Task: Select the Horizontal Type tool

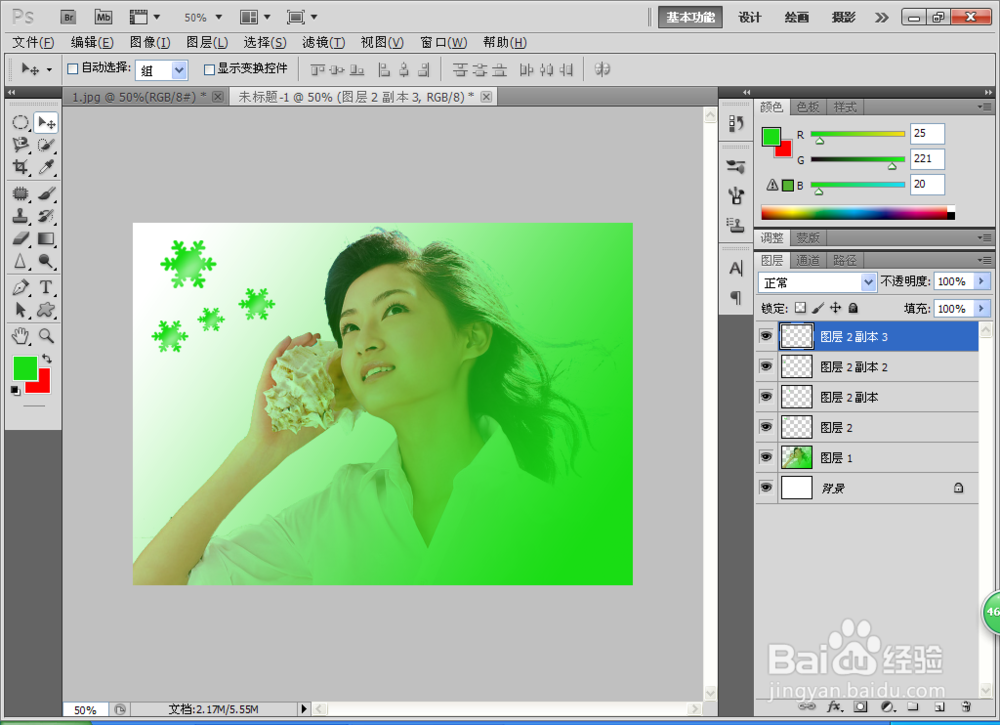Action: pos(46,287)
